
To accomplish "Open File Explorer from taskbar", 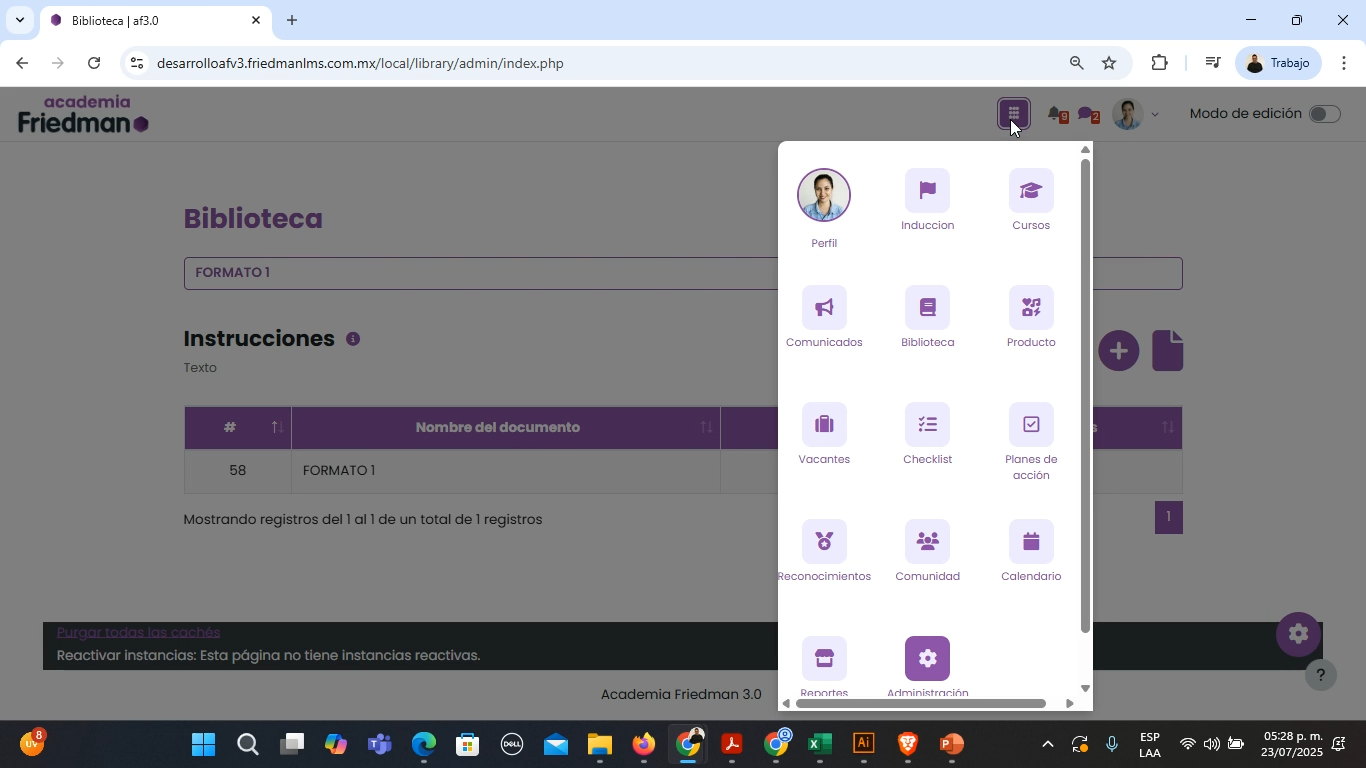I will pos(599,744).
